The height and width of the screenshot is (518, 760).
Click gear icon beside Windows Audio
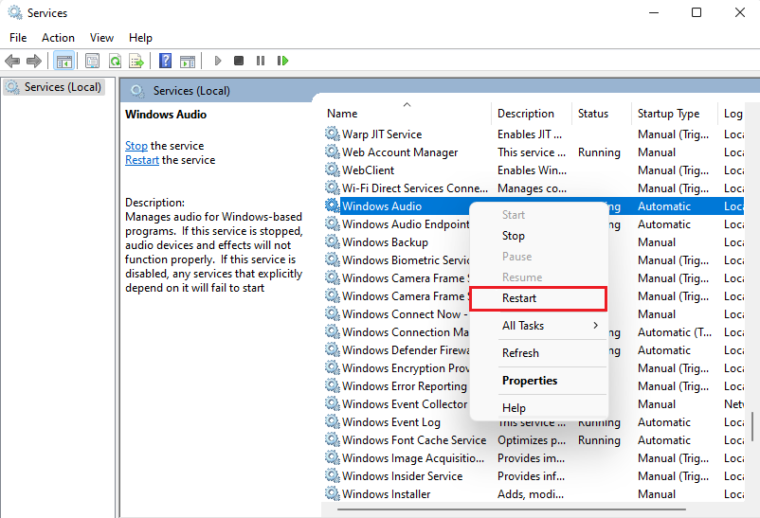332,205
